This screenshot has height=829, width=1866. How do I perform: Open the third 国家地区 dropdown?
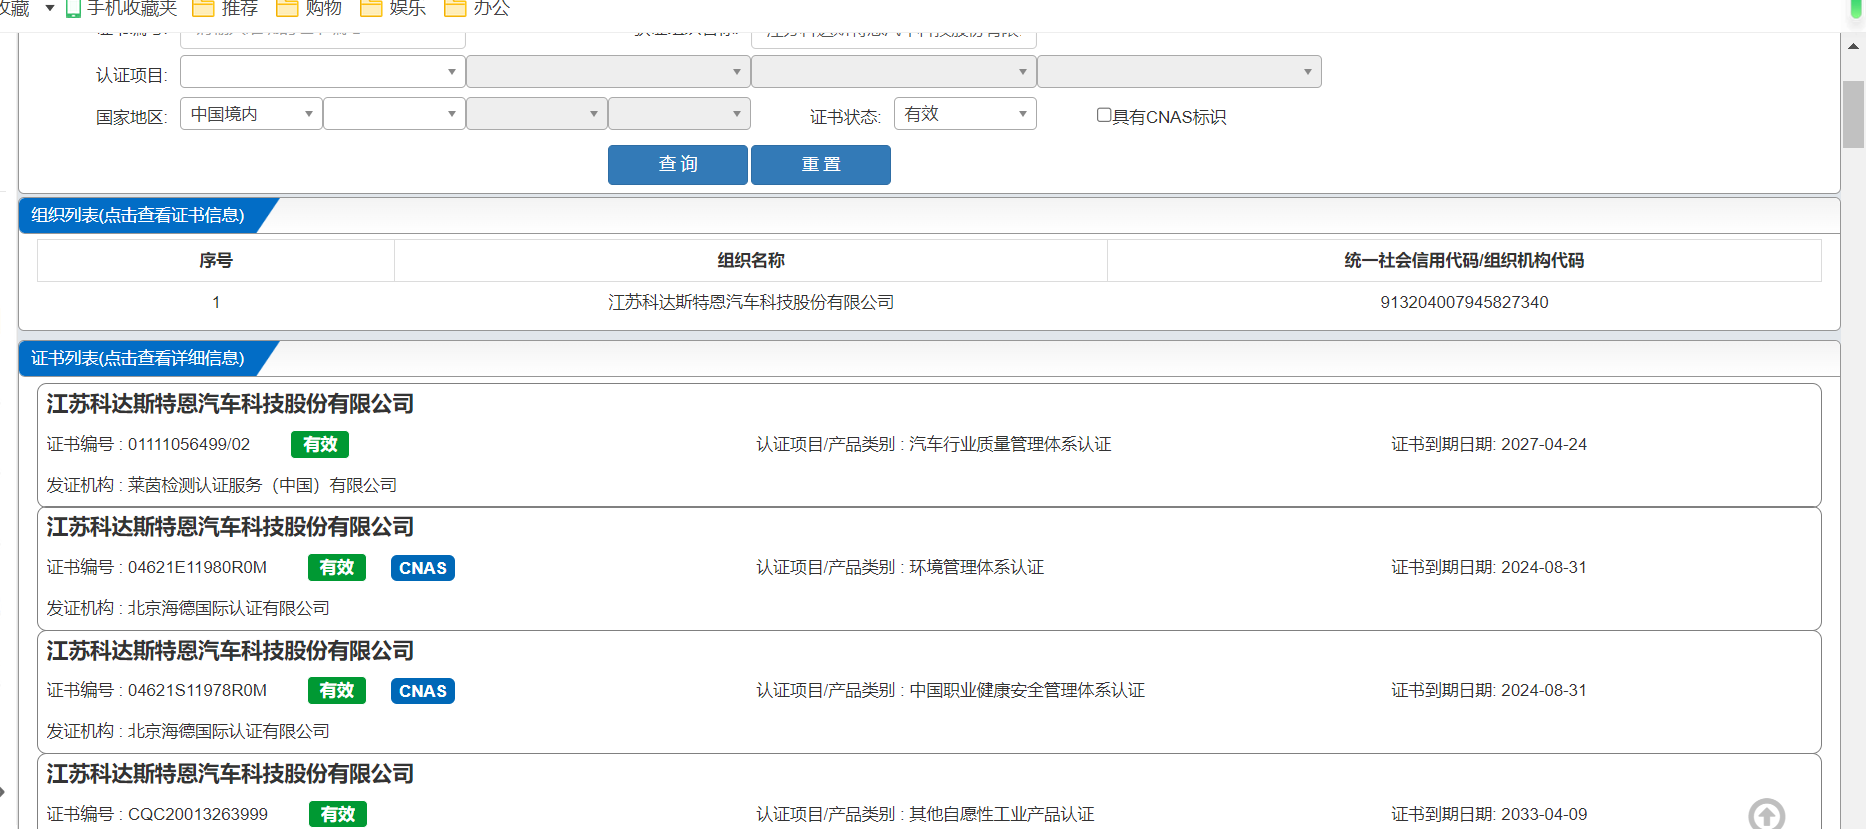click(x=537, y=114)
